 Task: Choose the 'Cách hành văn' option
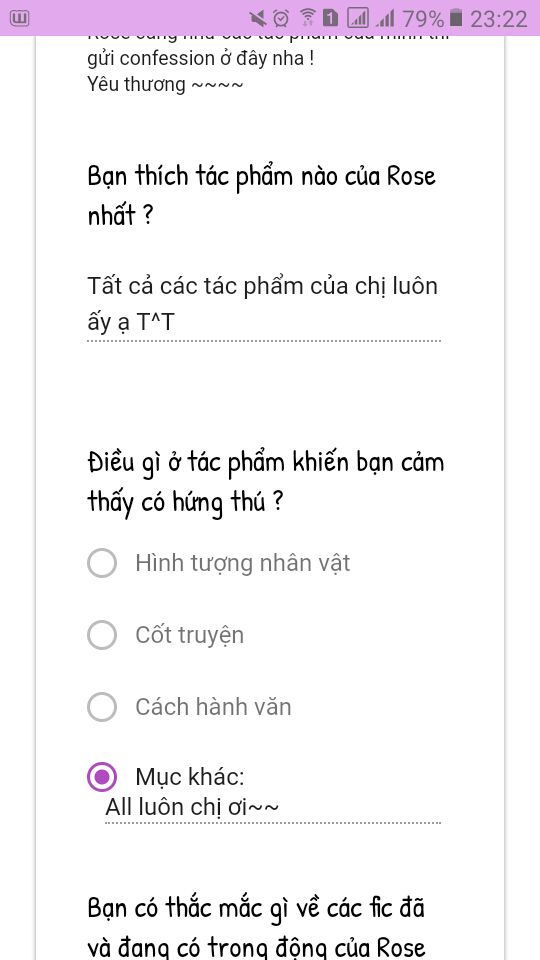point(102,707)
